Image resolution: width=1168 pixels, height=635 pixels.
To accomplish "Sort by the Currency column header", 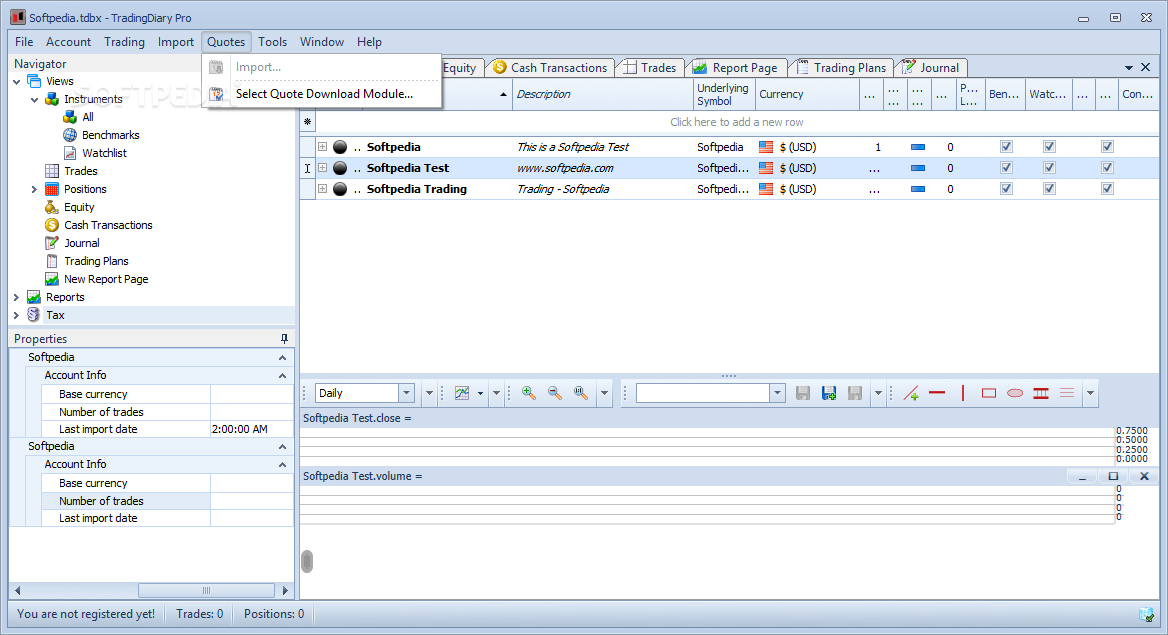I will click(807, 94).
